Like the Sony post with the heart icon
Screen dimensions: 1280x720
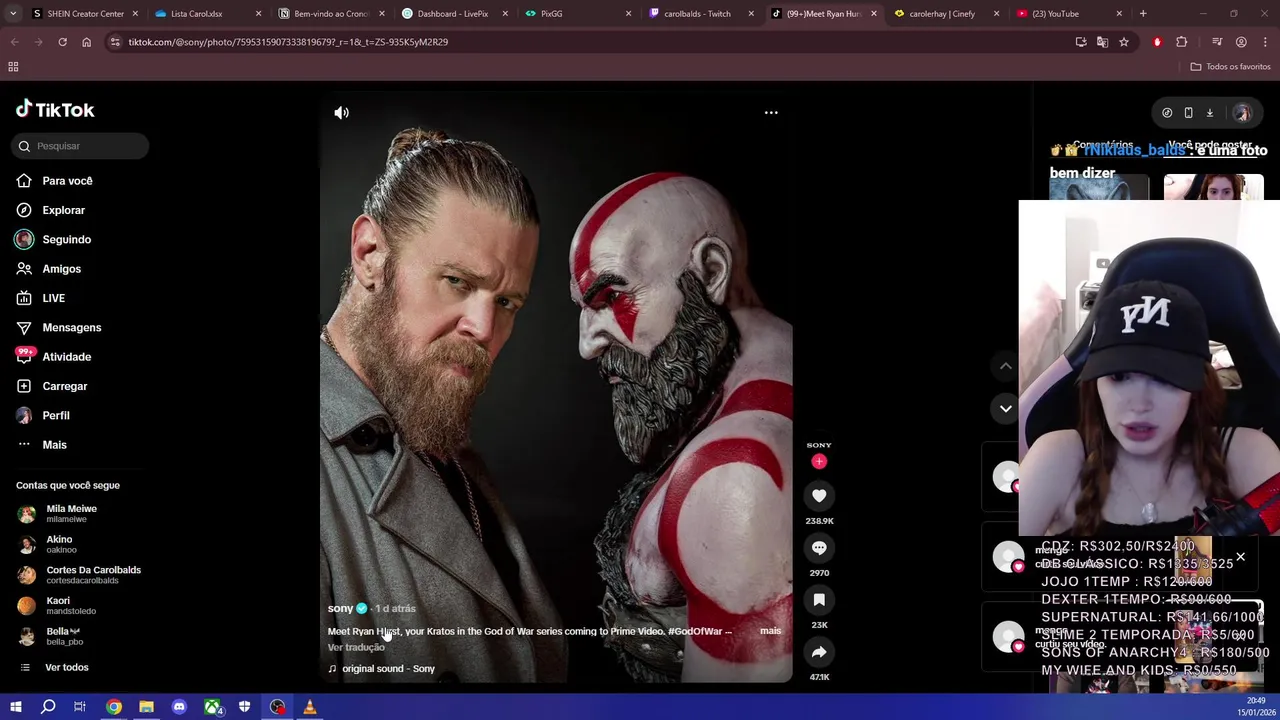819,496
